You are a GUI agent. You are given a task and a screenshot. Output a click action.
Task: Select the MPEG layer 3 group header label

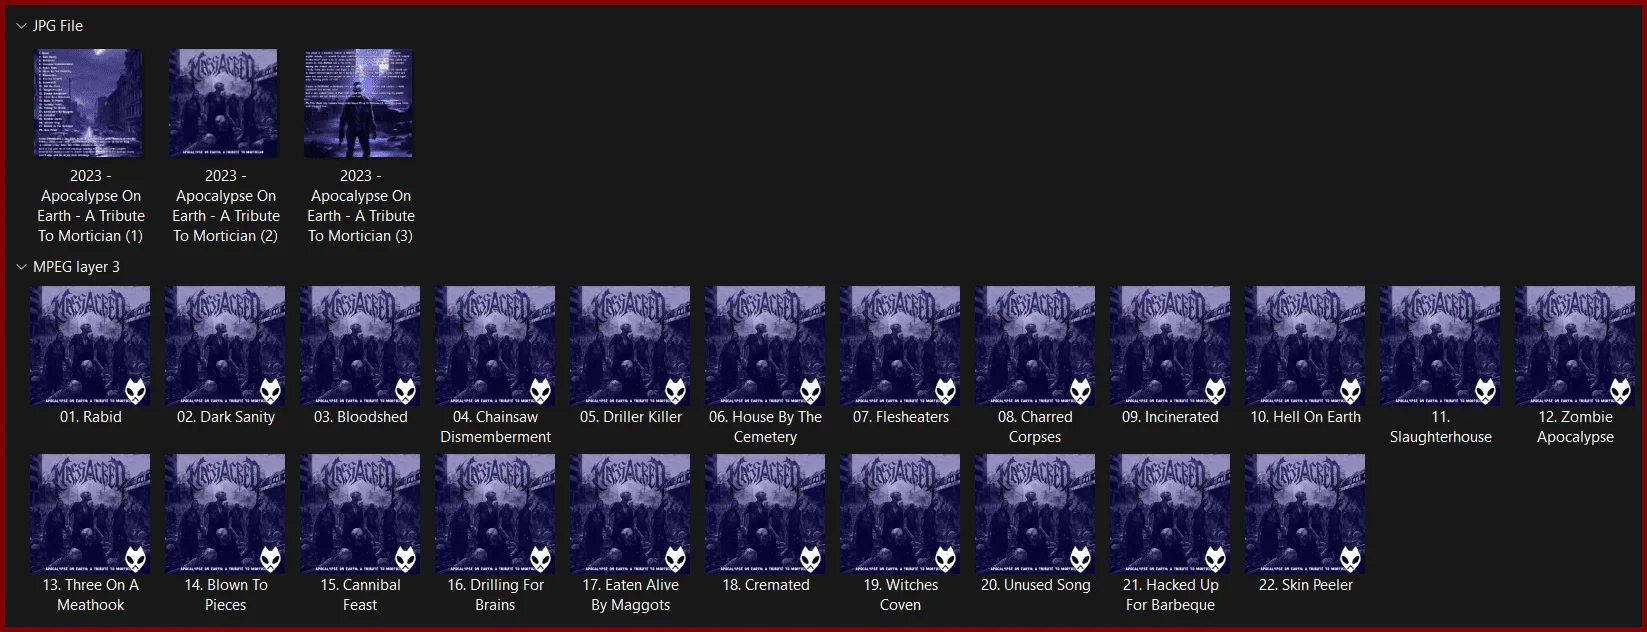(x=76, y=267)
